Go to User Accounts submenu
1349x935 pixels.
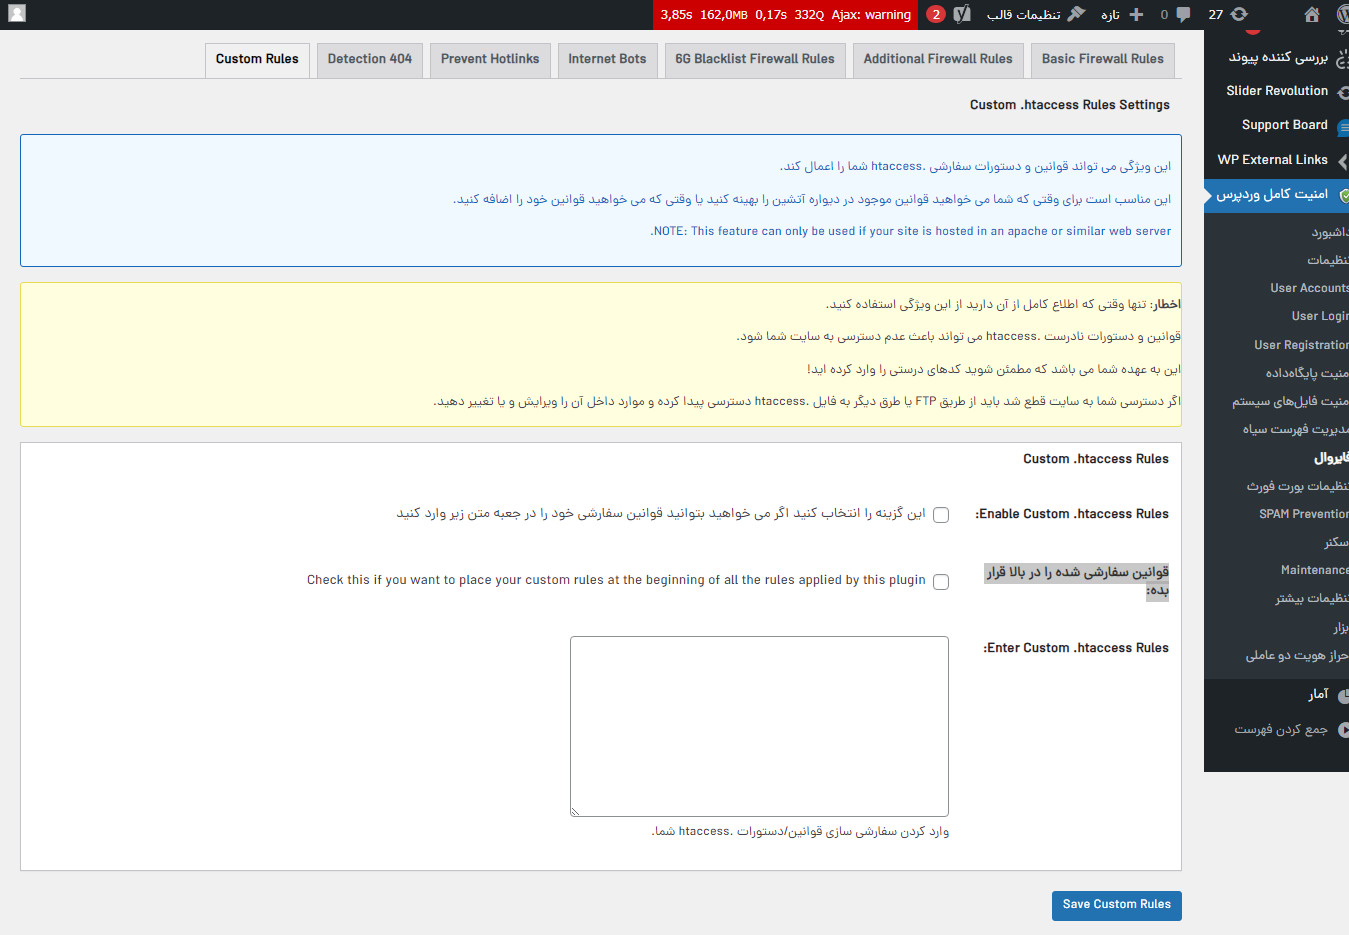click(x=1309, y=288)
